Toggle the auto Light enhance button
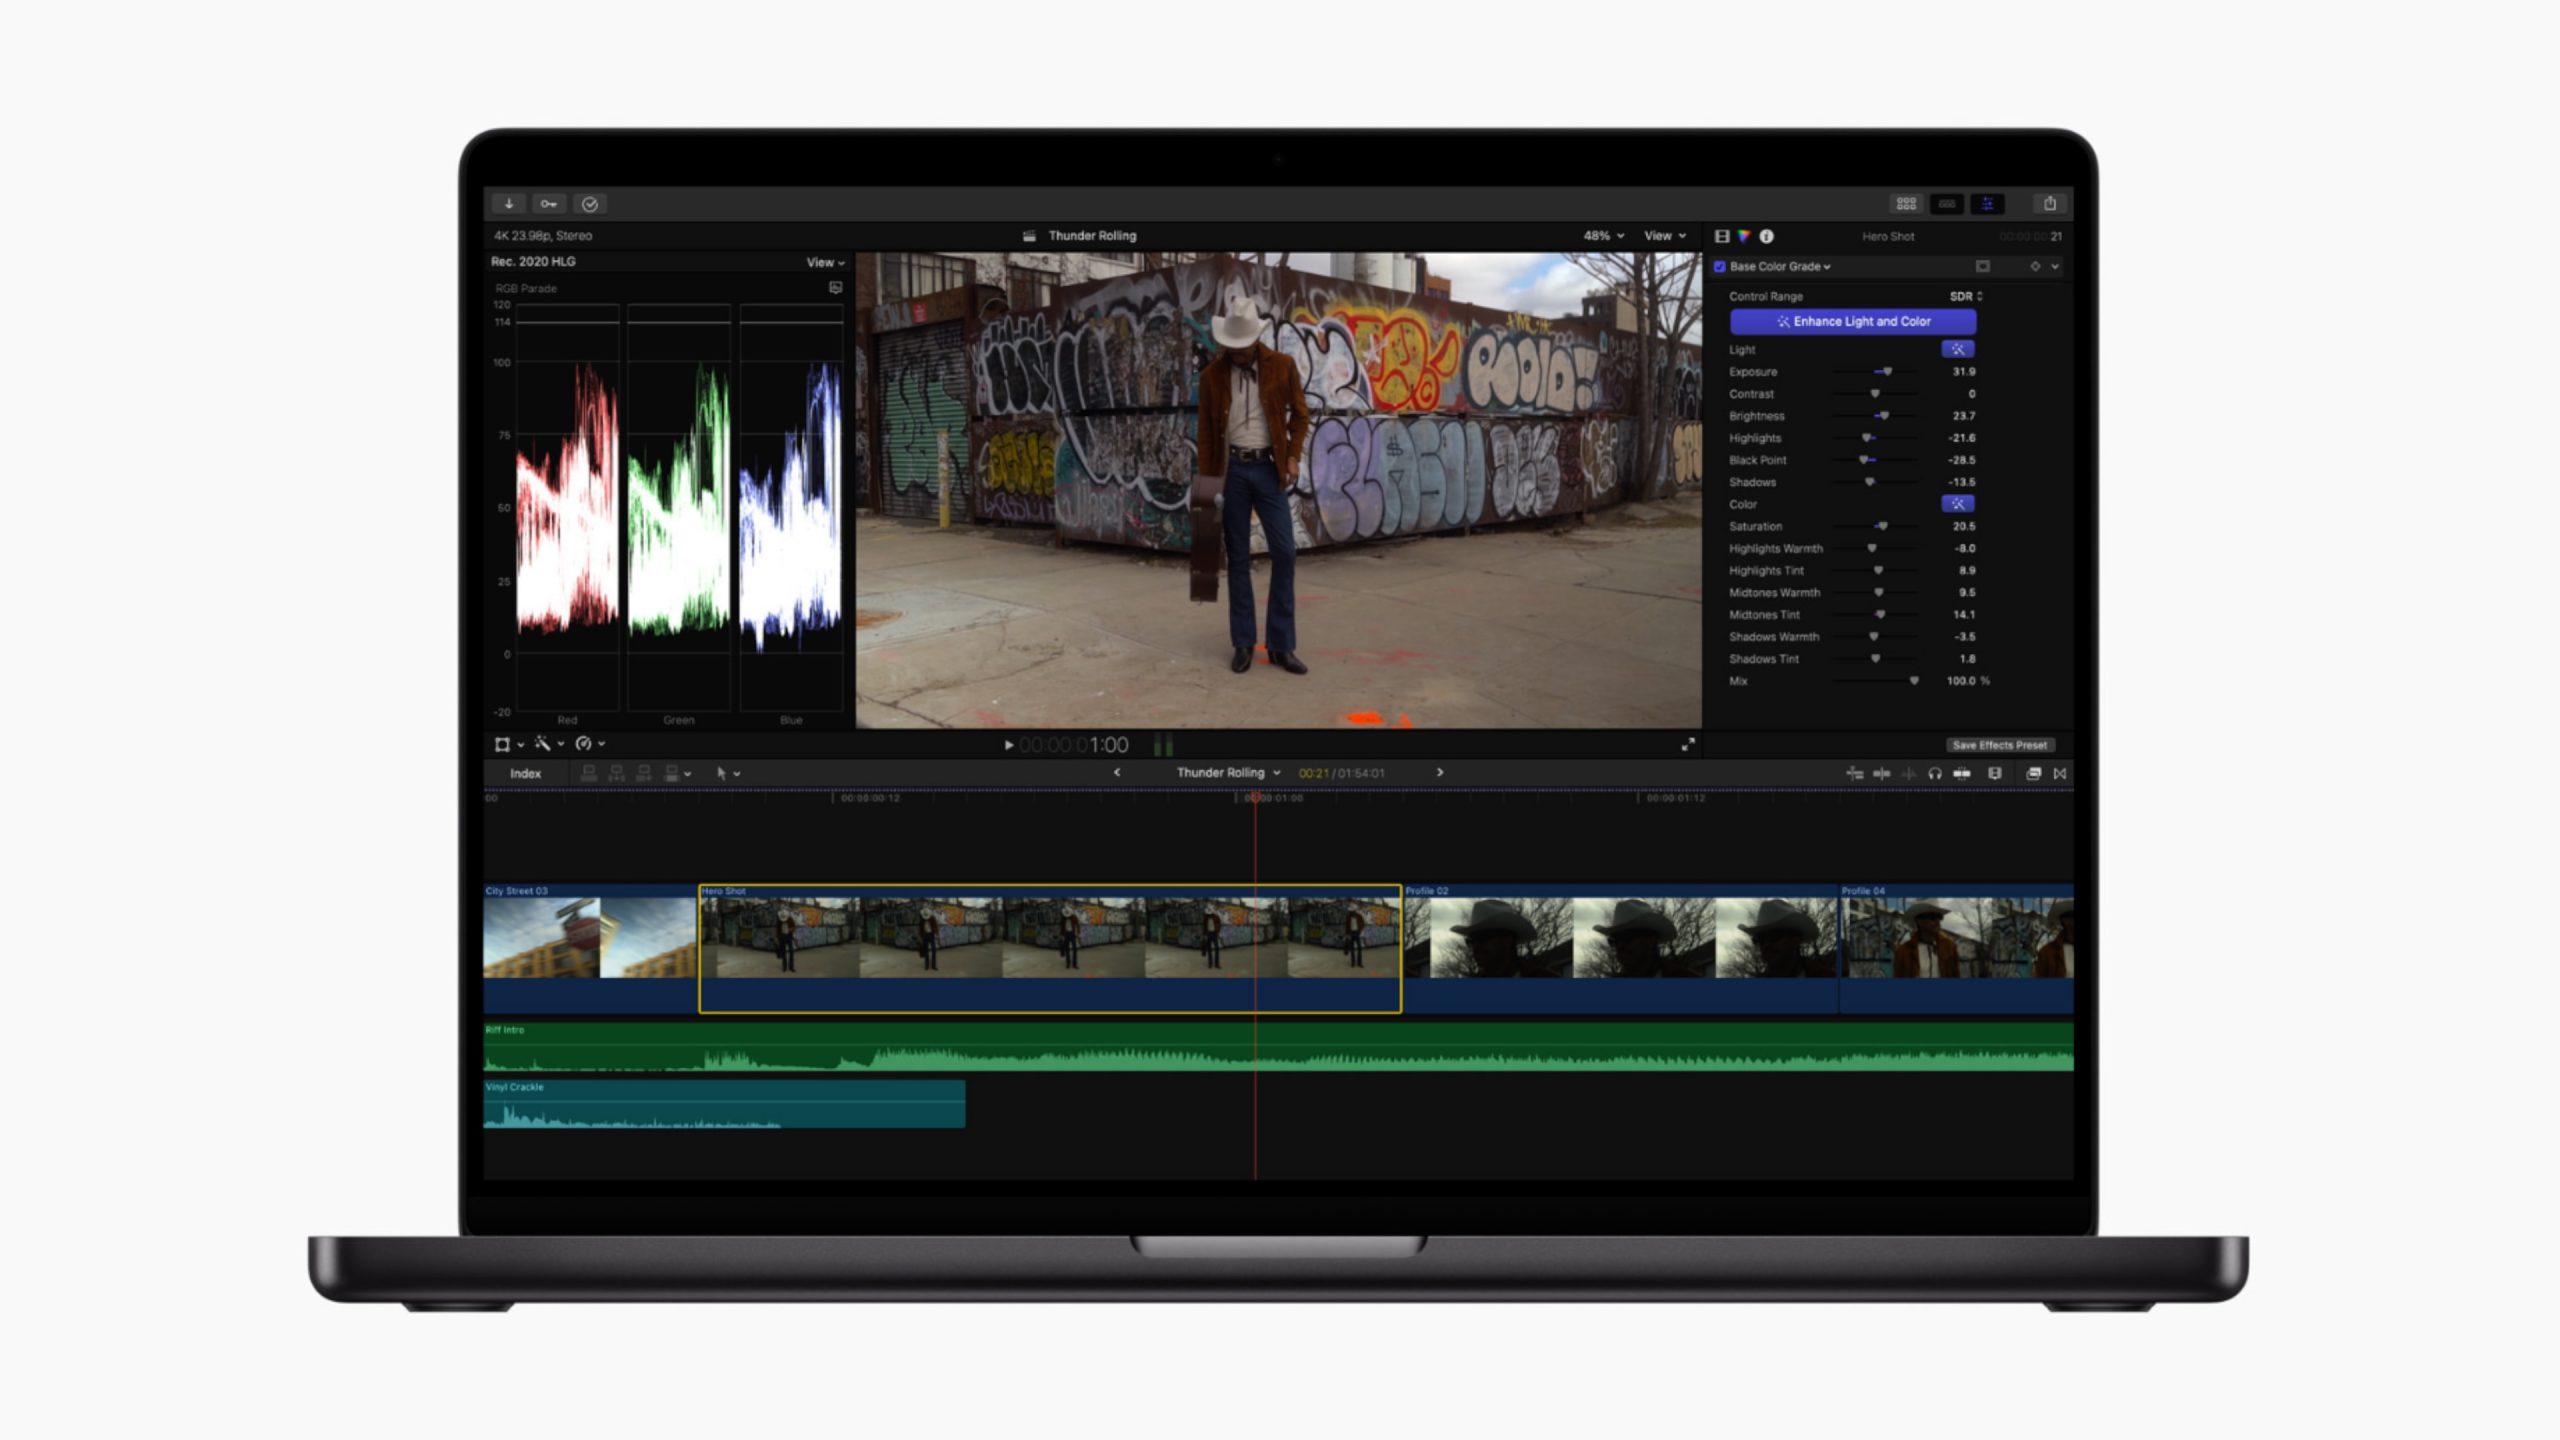This screenshot has width=2560, height=1440. tap(1957, 350)
